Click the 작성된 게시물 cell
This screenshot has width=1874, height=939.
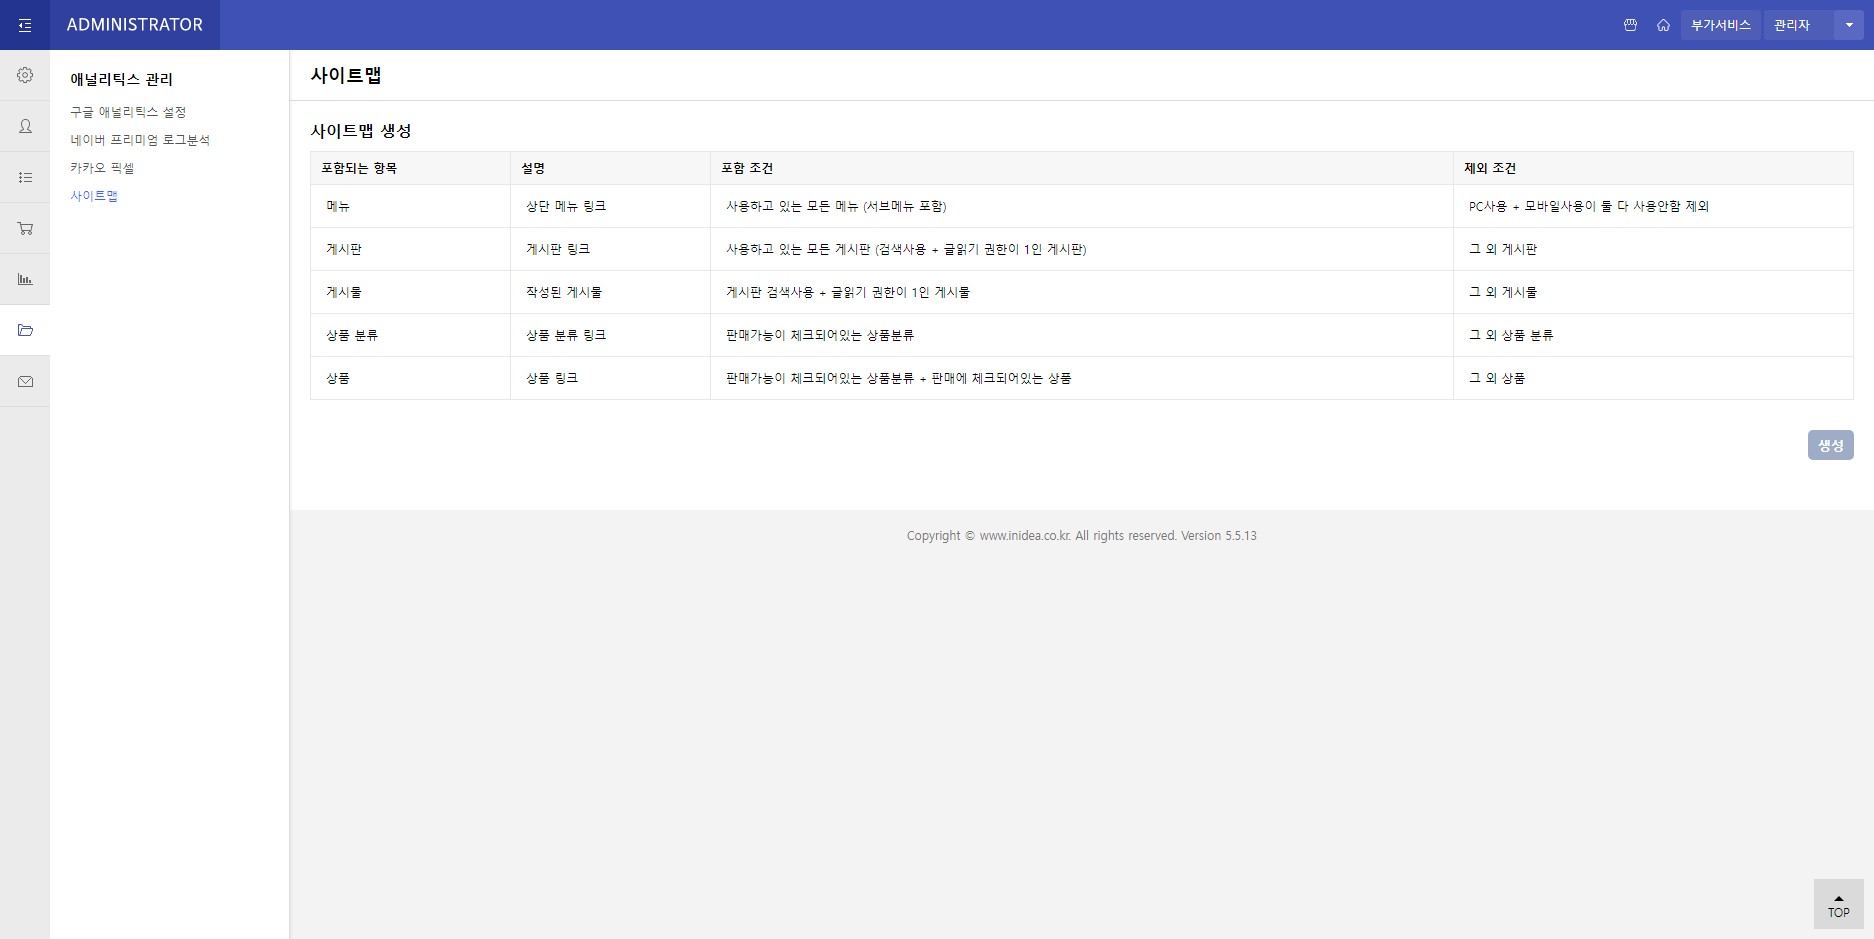[610, 292]
